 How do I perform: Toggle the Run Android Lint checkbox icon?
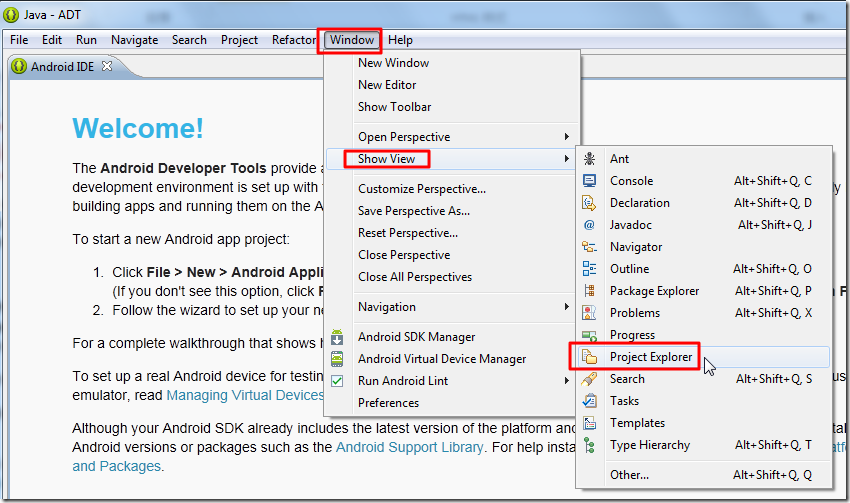pyautogui.click(x=337, y=381)
